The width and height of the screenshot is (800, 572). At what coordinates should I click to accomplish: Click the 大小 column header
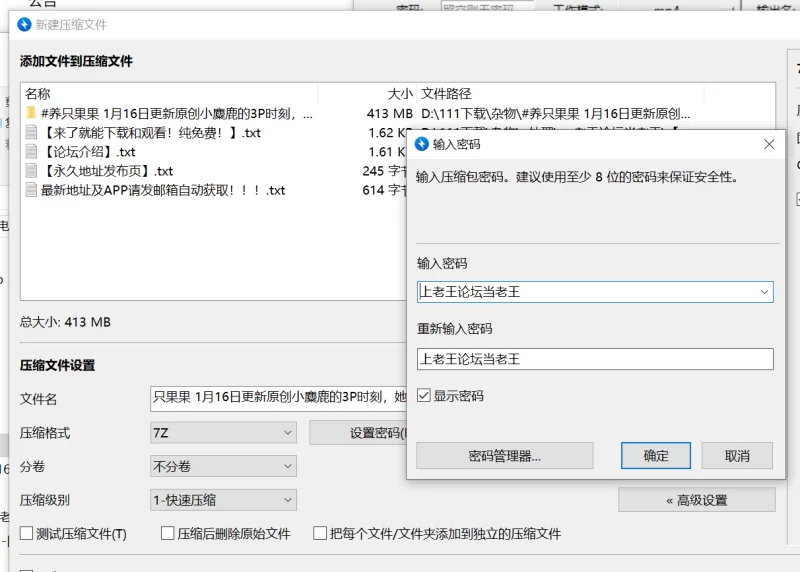pos(398,93)
